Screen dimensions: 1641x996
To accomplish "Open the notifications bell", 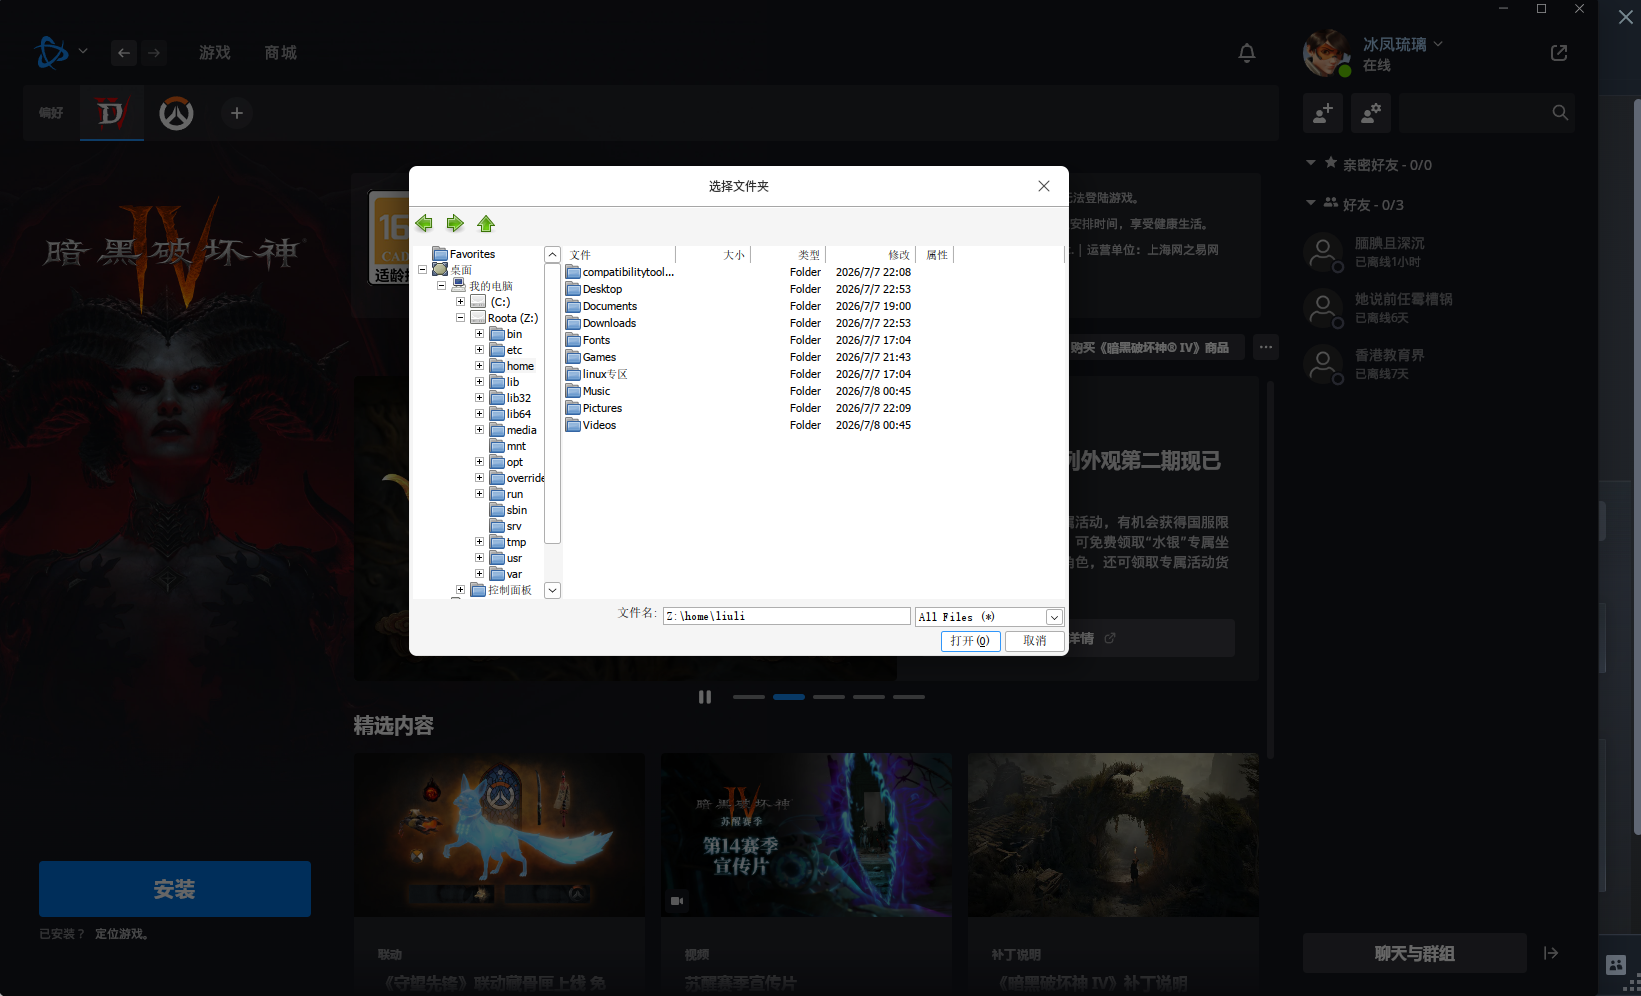I will 1247,53.
